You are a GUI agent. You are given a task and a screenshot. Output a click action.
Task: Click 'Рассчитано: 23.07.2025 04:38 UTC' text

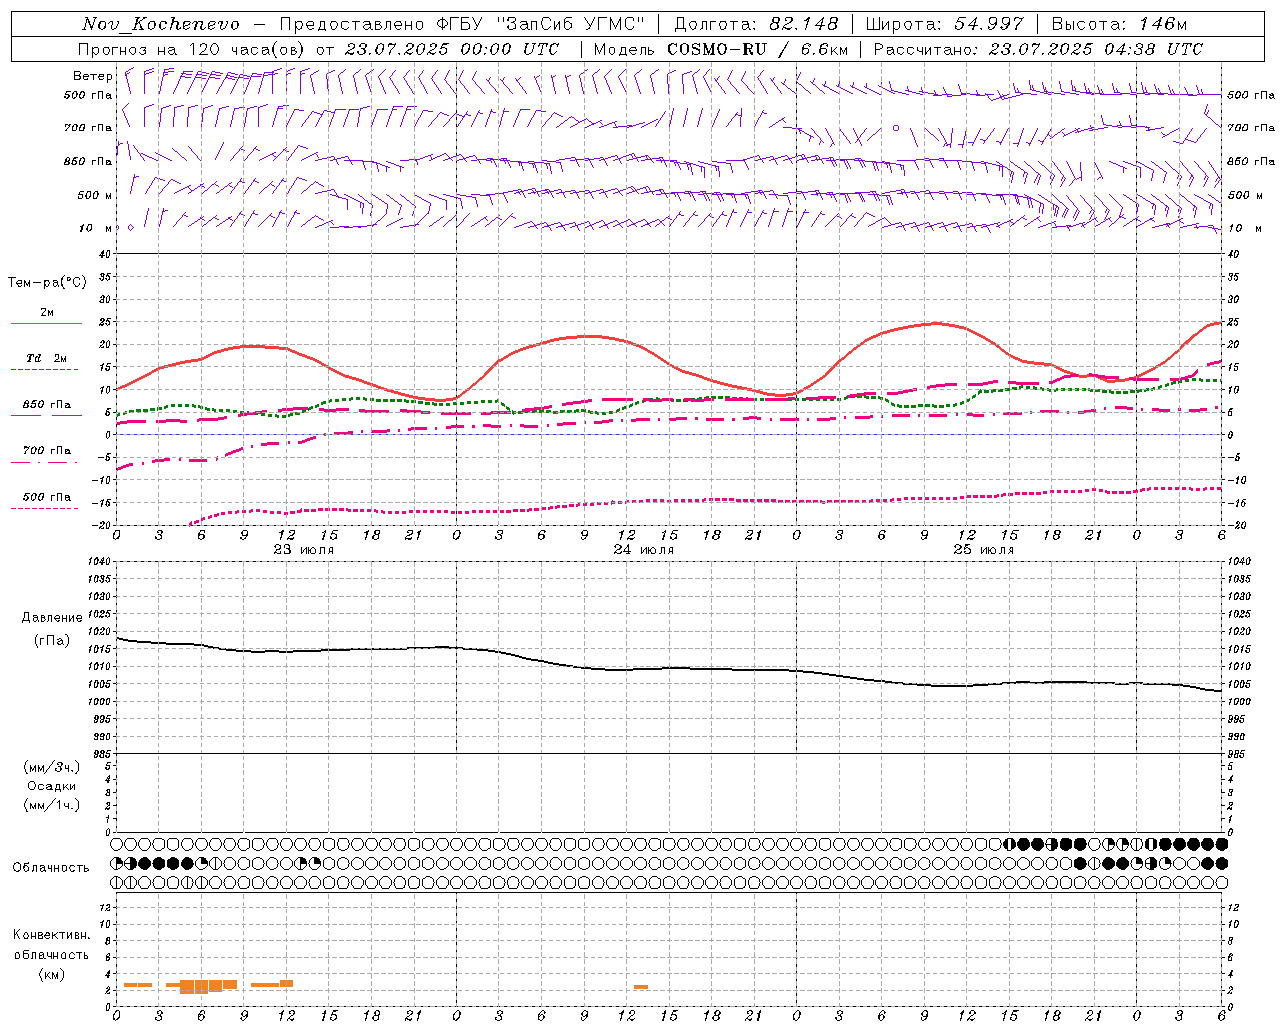tap(1038, 49)
